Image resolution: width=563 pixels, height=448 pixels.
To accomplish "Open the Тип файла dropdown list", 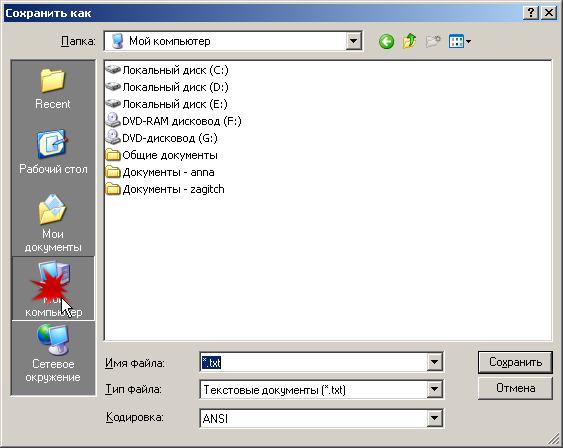I will click(434, 389).
